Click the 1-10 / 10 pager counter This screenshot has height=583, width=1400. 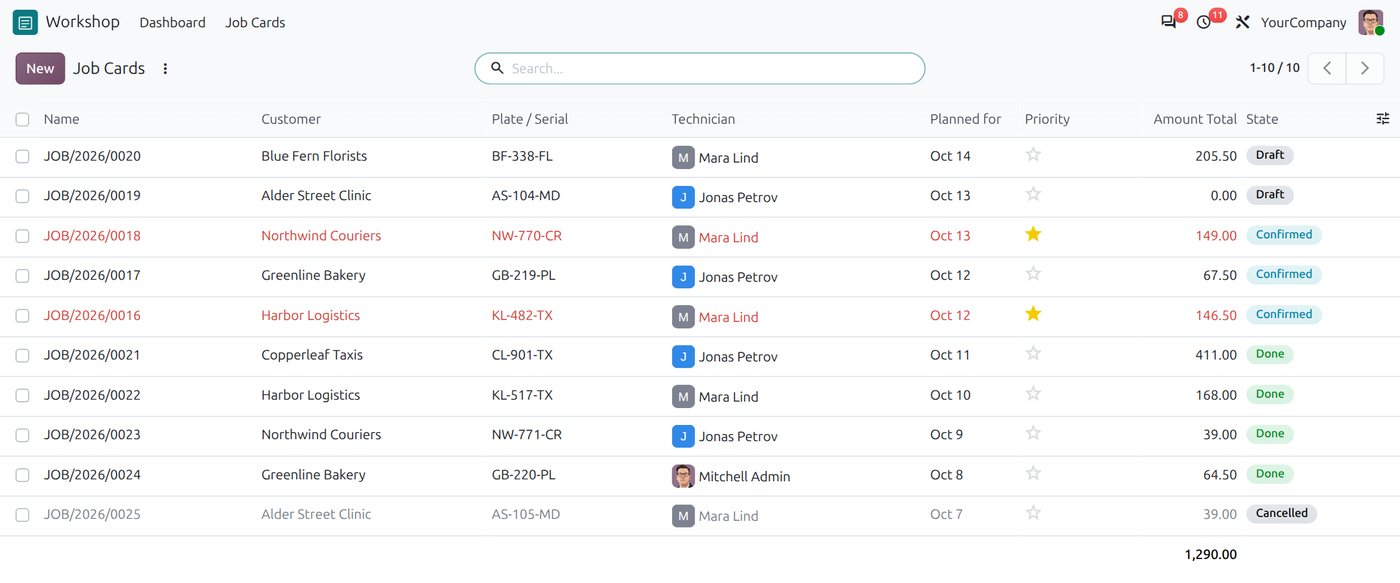pos(1274,68)
